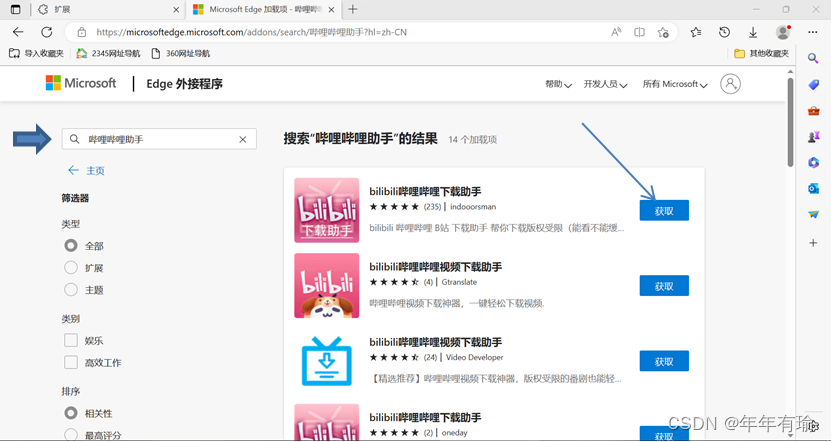Click the site lock icon in address bar
835x442 pixels.
pos(81,32)
